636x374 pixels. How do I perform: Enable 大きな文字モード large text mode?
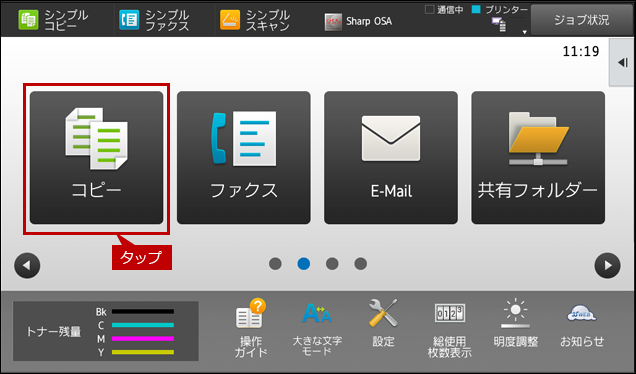click(317, 328)
